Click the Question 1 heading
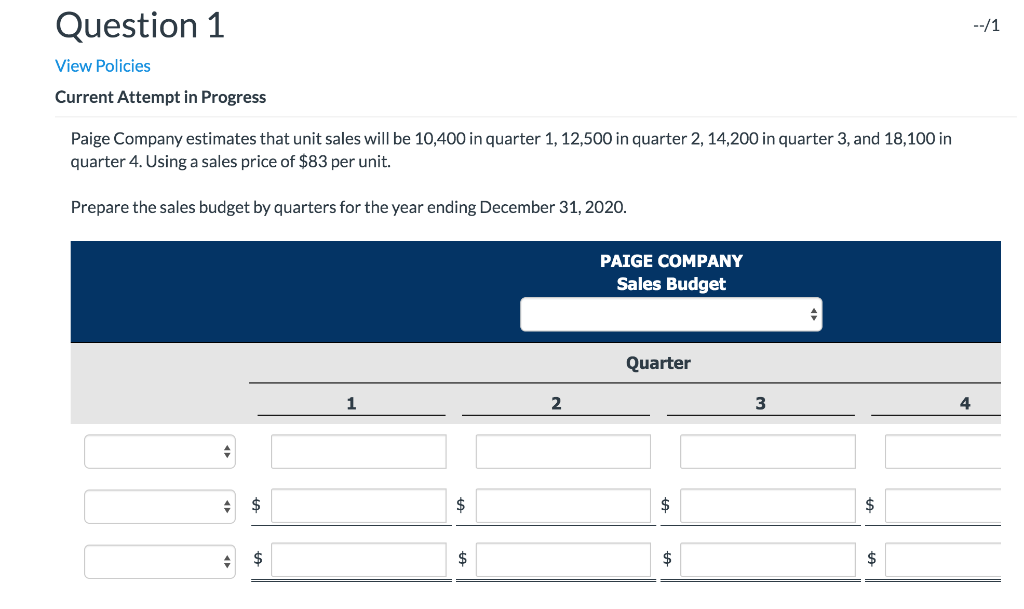The height and width of the screenshot is (609, 1024). tap(139, 26)
